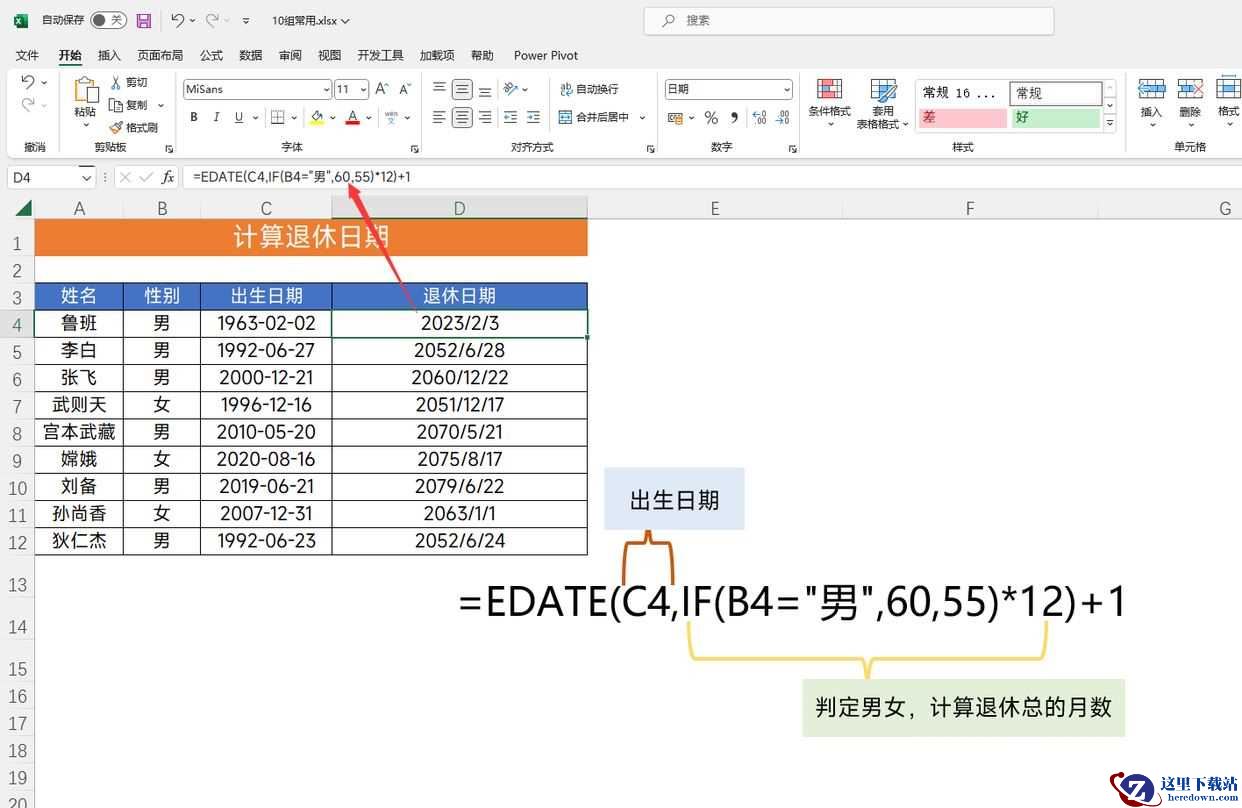The image size is (1242, 808).
Task: Switch to 数据 Data tab
Action: 251,55
